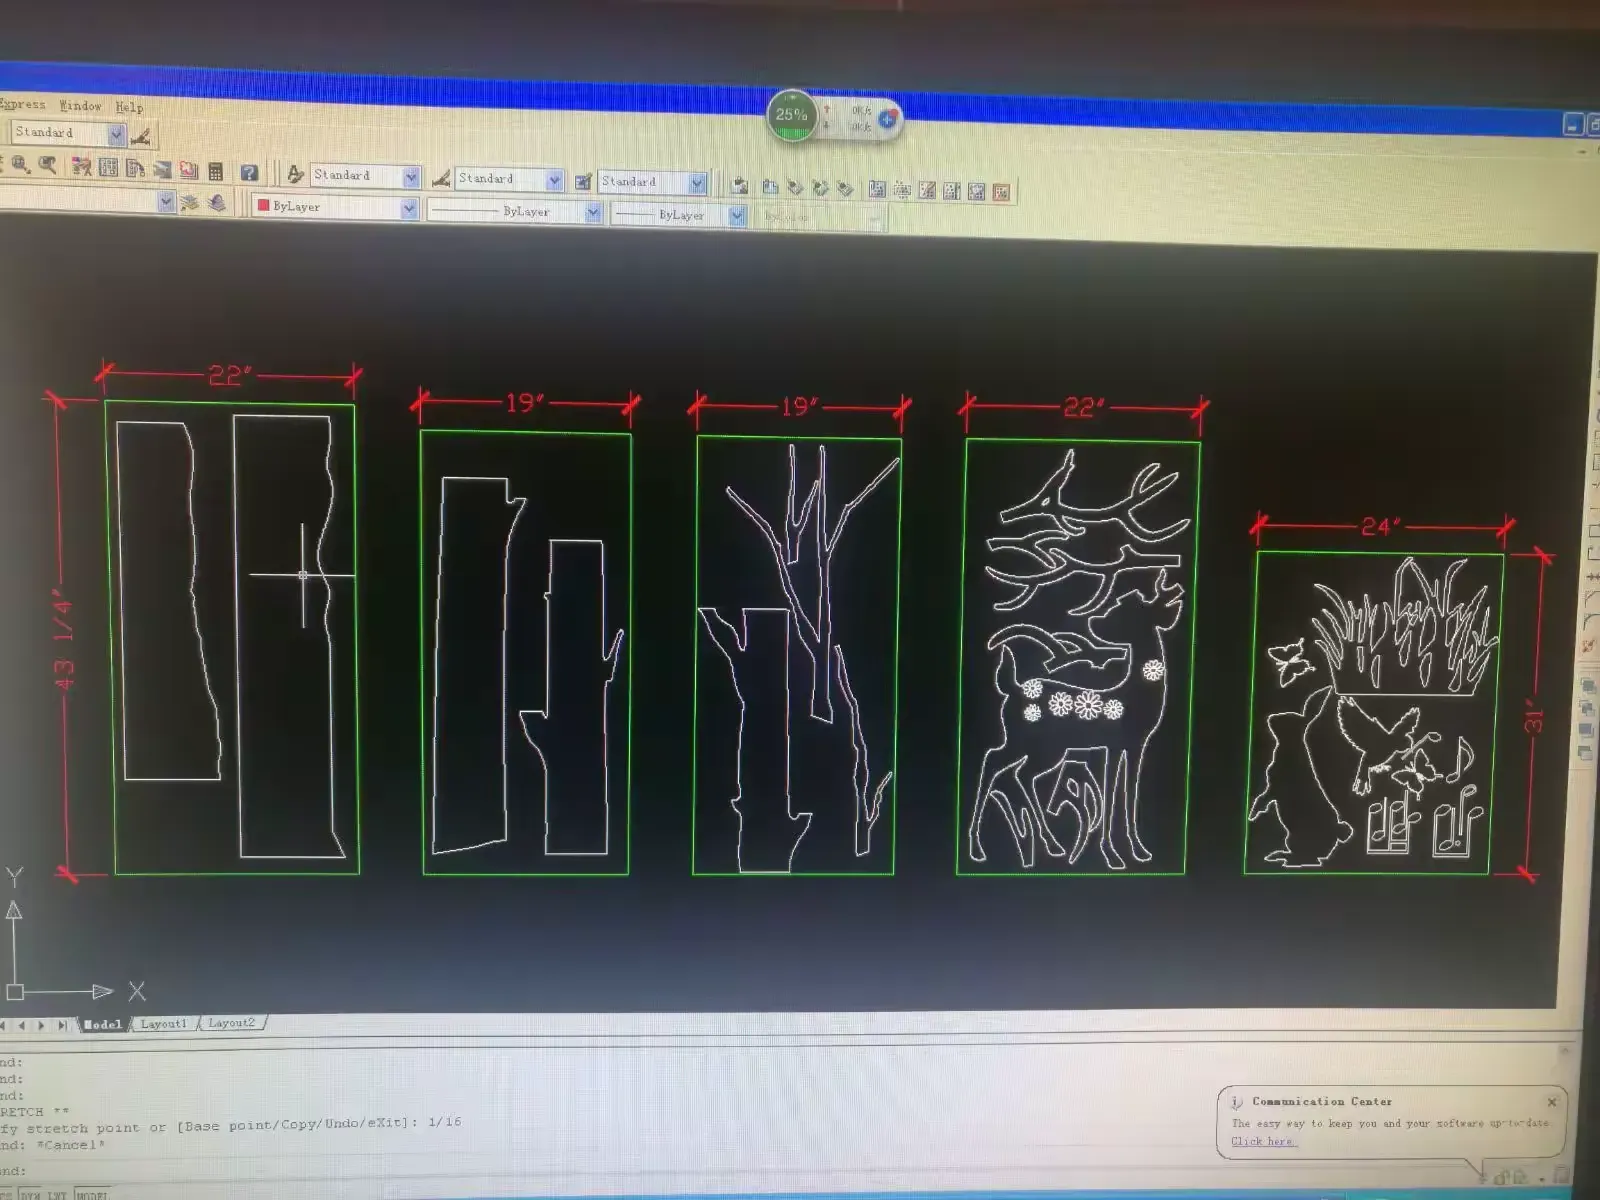Open the QuickCalc calculator icon
Screen dimensions: 1600x1200
click(x=215, y=171)
